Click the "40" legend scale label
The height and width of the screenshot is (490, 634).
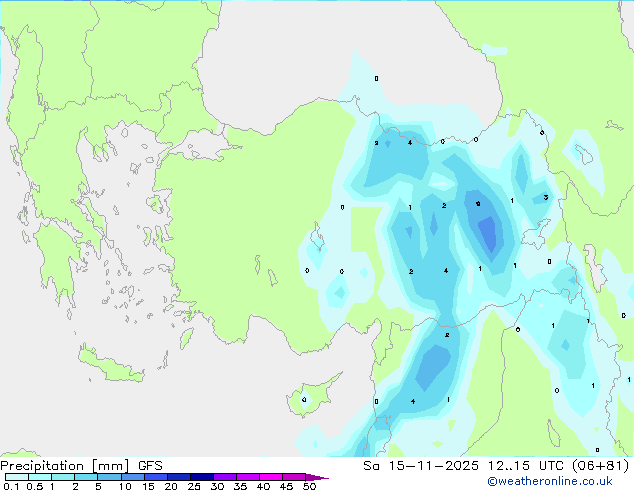[x=263, y=486]
